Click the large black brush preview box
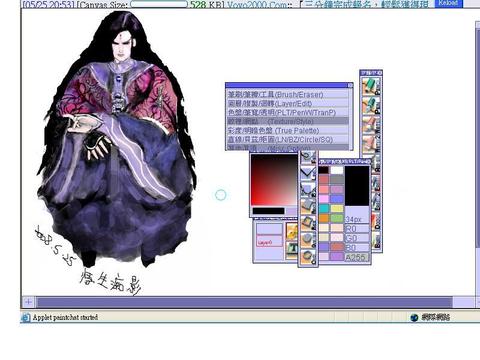 click(357, 186)
